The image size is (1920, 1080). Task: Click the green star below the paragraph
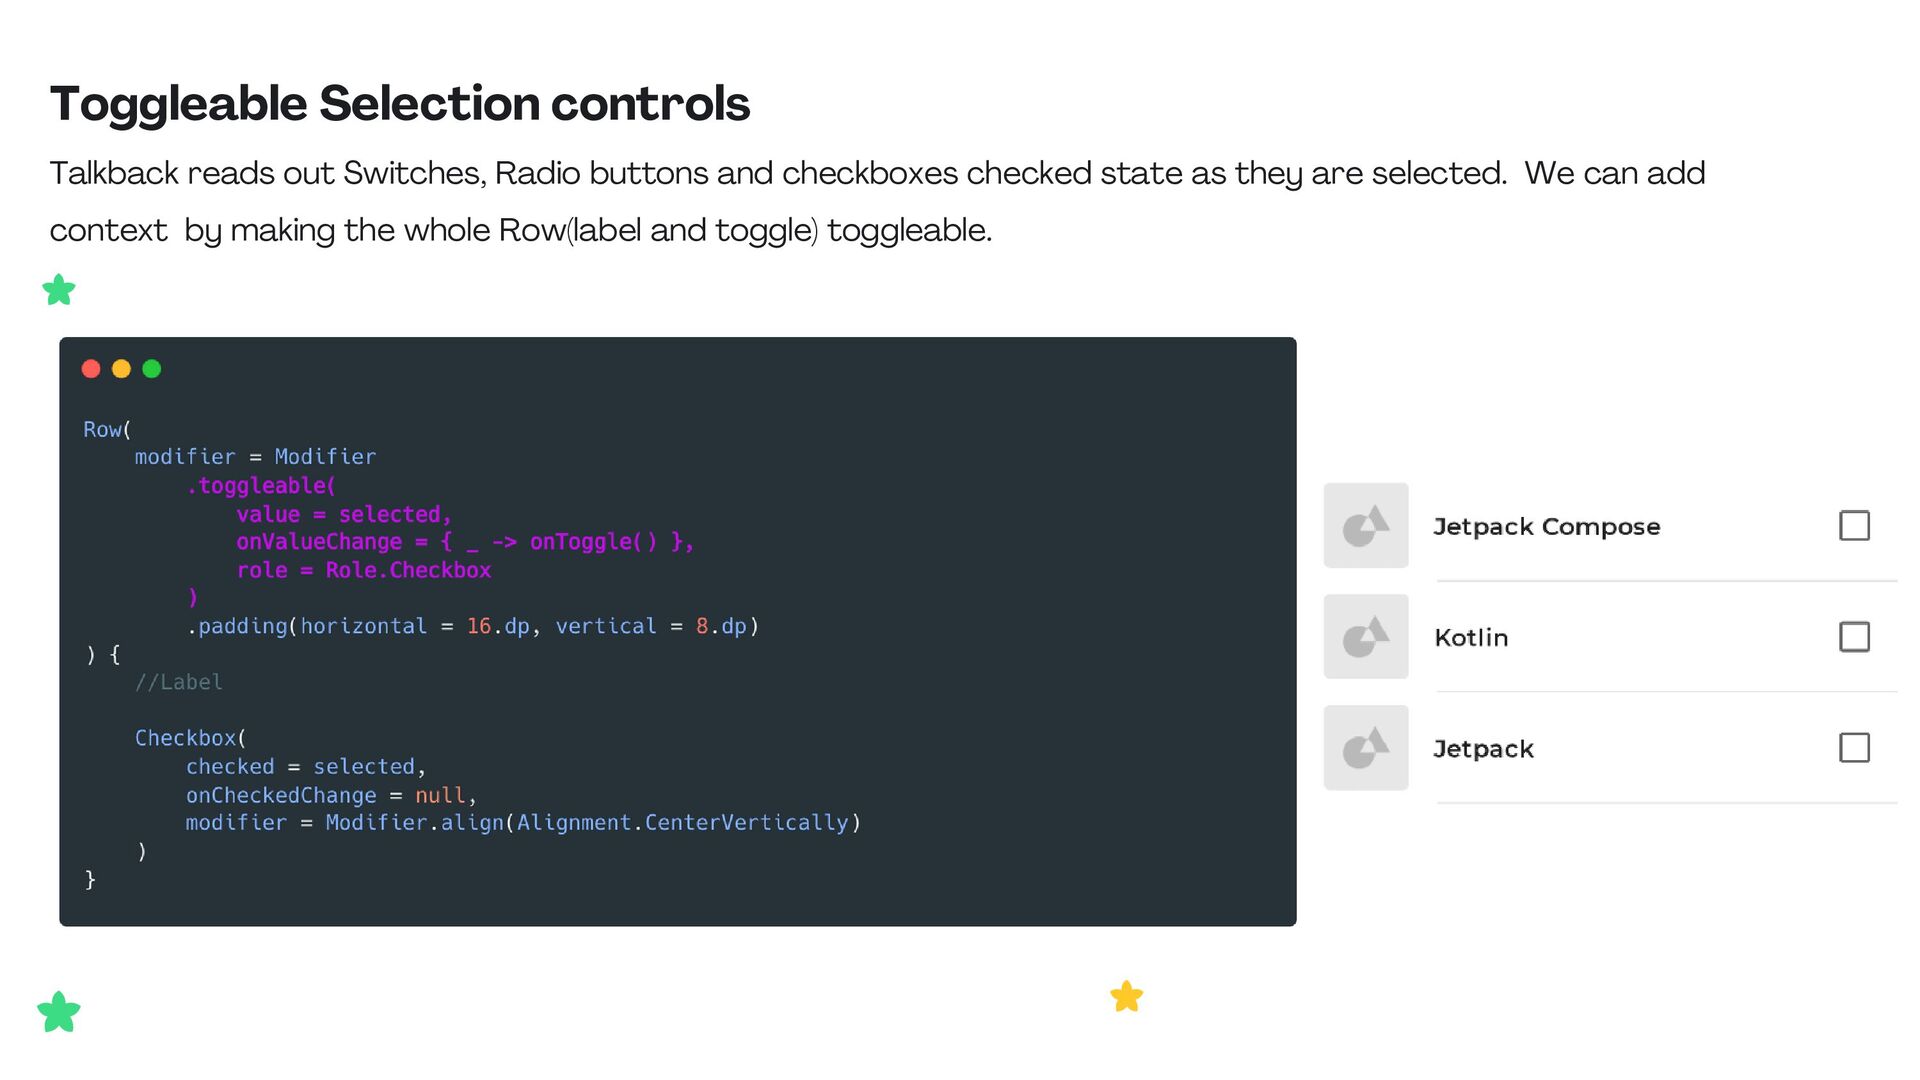pos(59,290)
